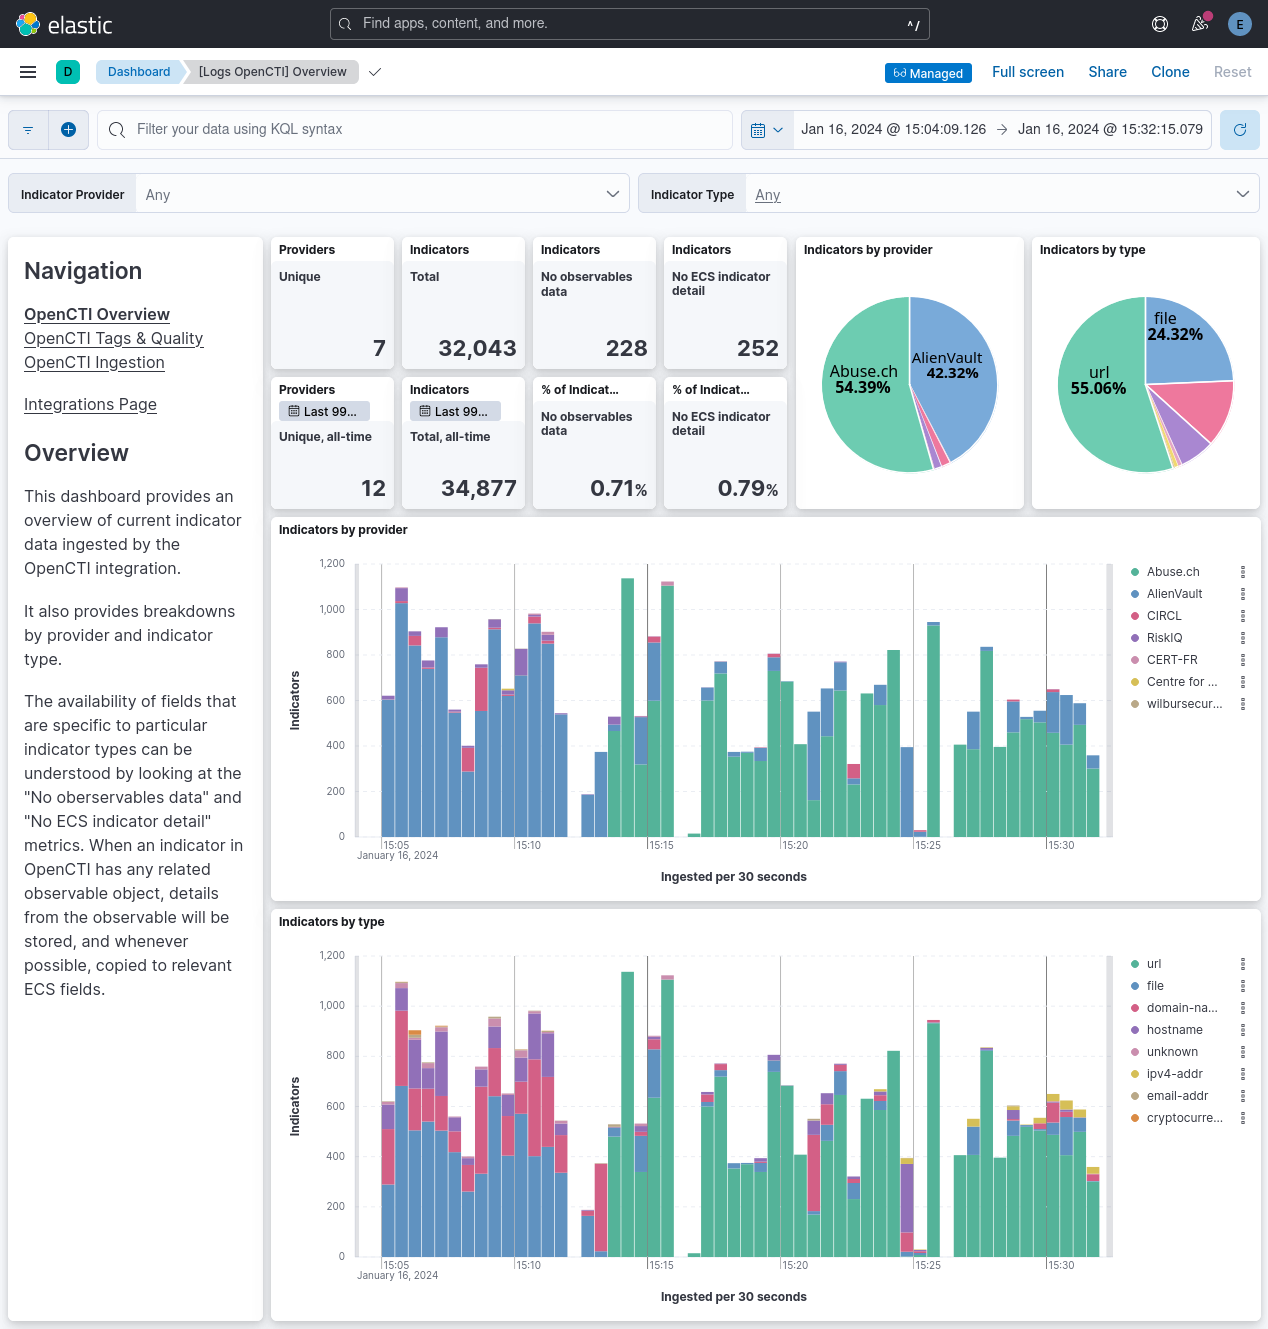Click the KQL filter search field
The height and width of the screenshot is (1329, 1268).
(416, 129)
